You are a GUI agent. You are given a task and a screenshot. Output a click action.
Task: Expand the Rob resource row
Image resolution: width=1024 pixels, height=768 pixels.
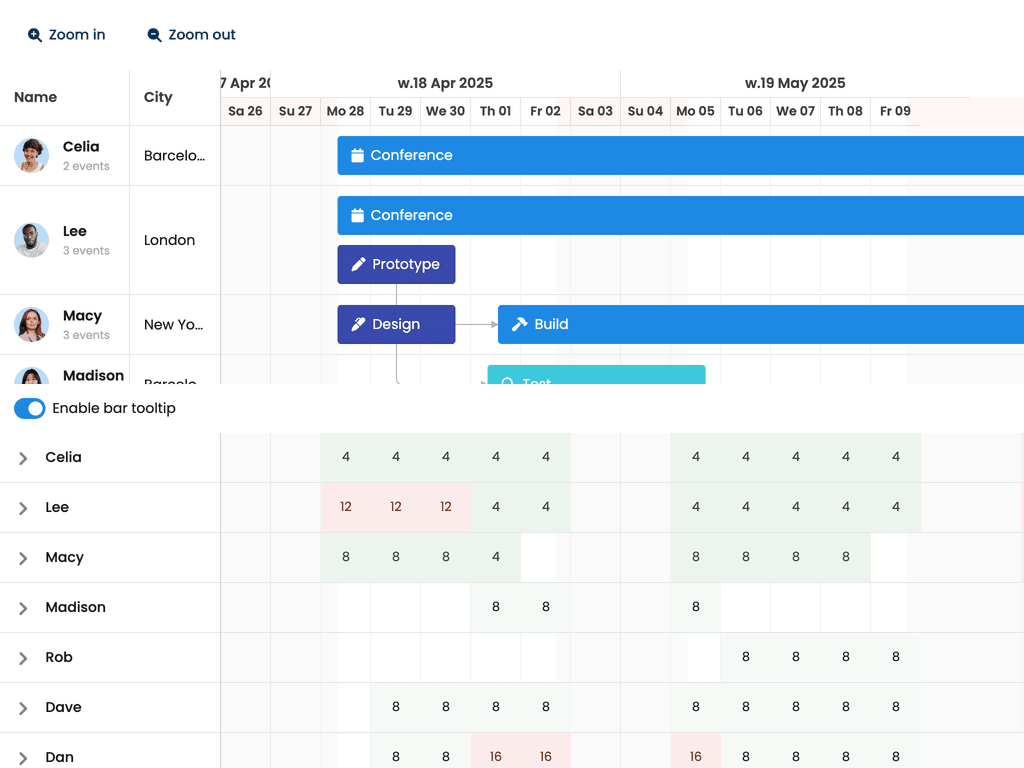(x=23, y=658)
